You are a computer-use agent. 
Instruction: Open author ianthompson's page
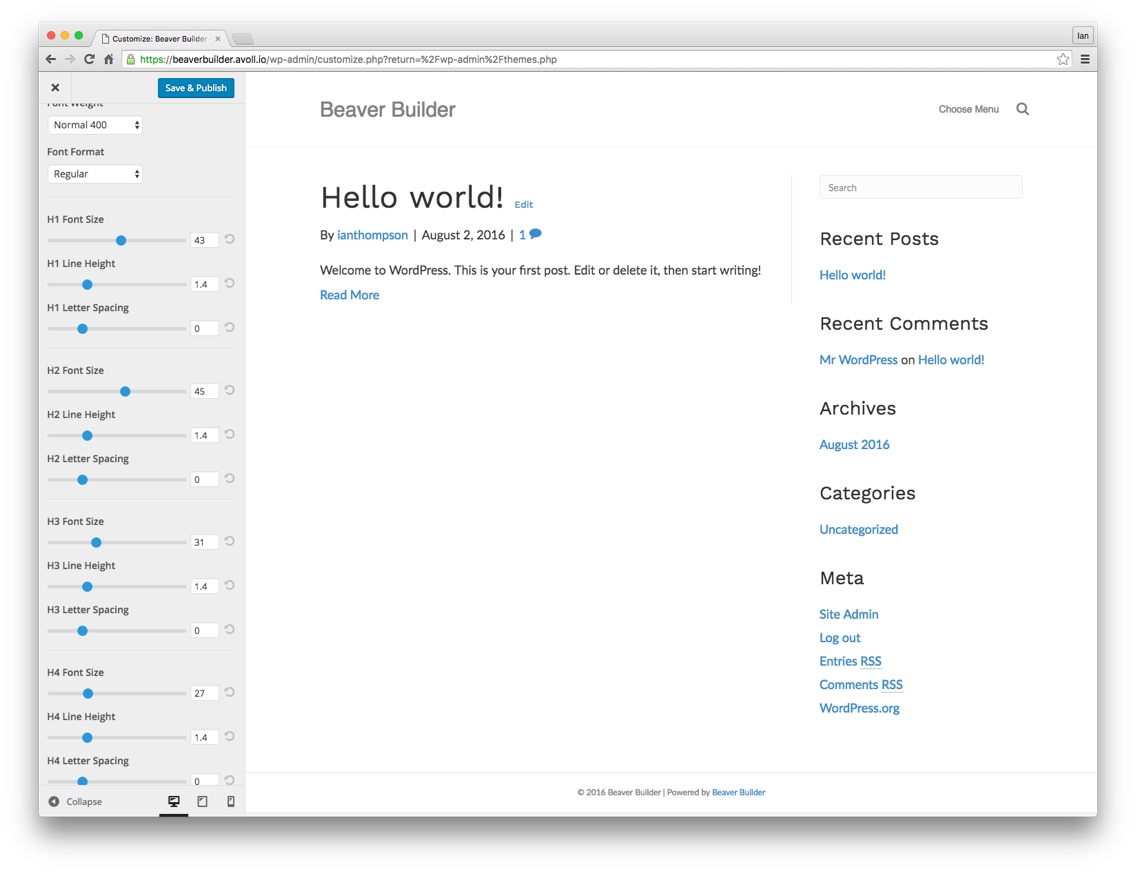(372, 235)
